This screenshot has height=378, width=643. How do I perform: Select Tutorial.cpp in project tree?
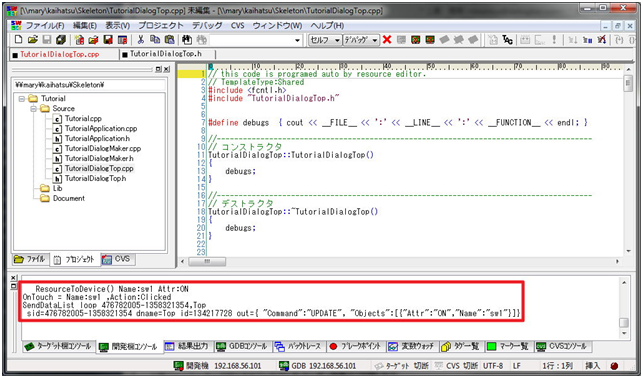[x=83, y=119]
